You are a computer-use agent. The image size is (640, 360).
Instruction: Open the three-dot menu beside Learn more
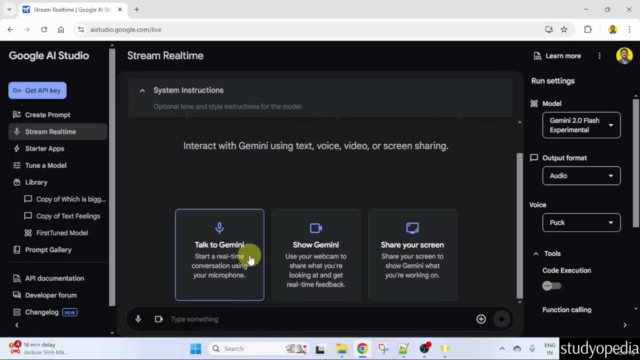[x=600, y=56]
